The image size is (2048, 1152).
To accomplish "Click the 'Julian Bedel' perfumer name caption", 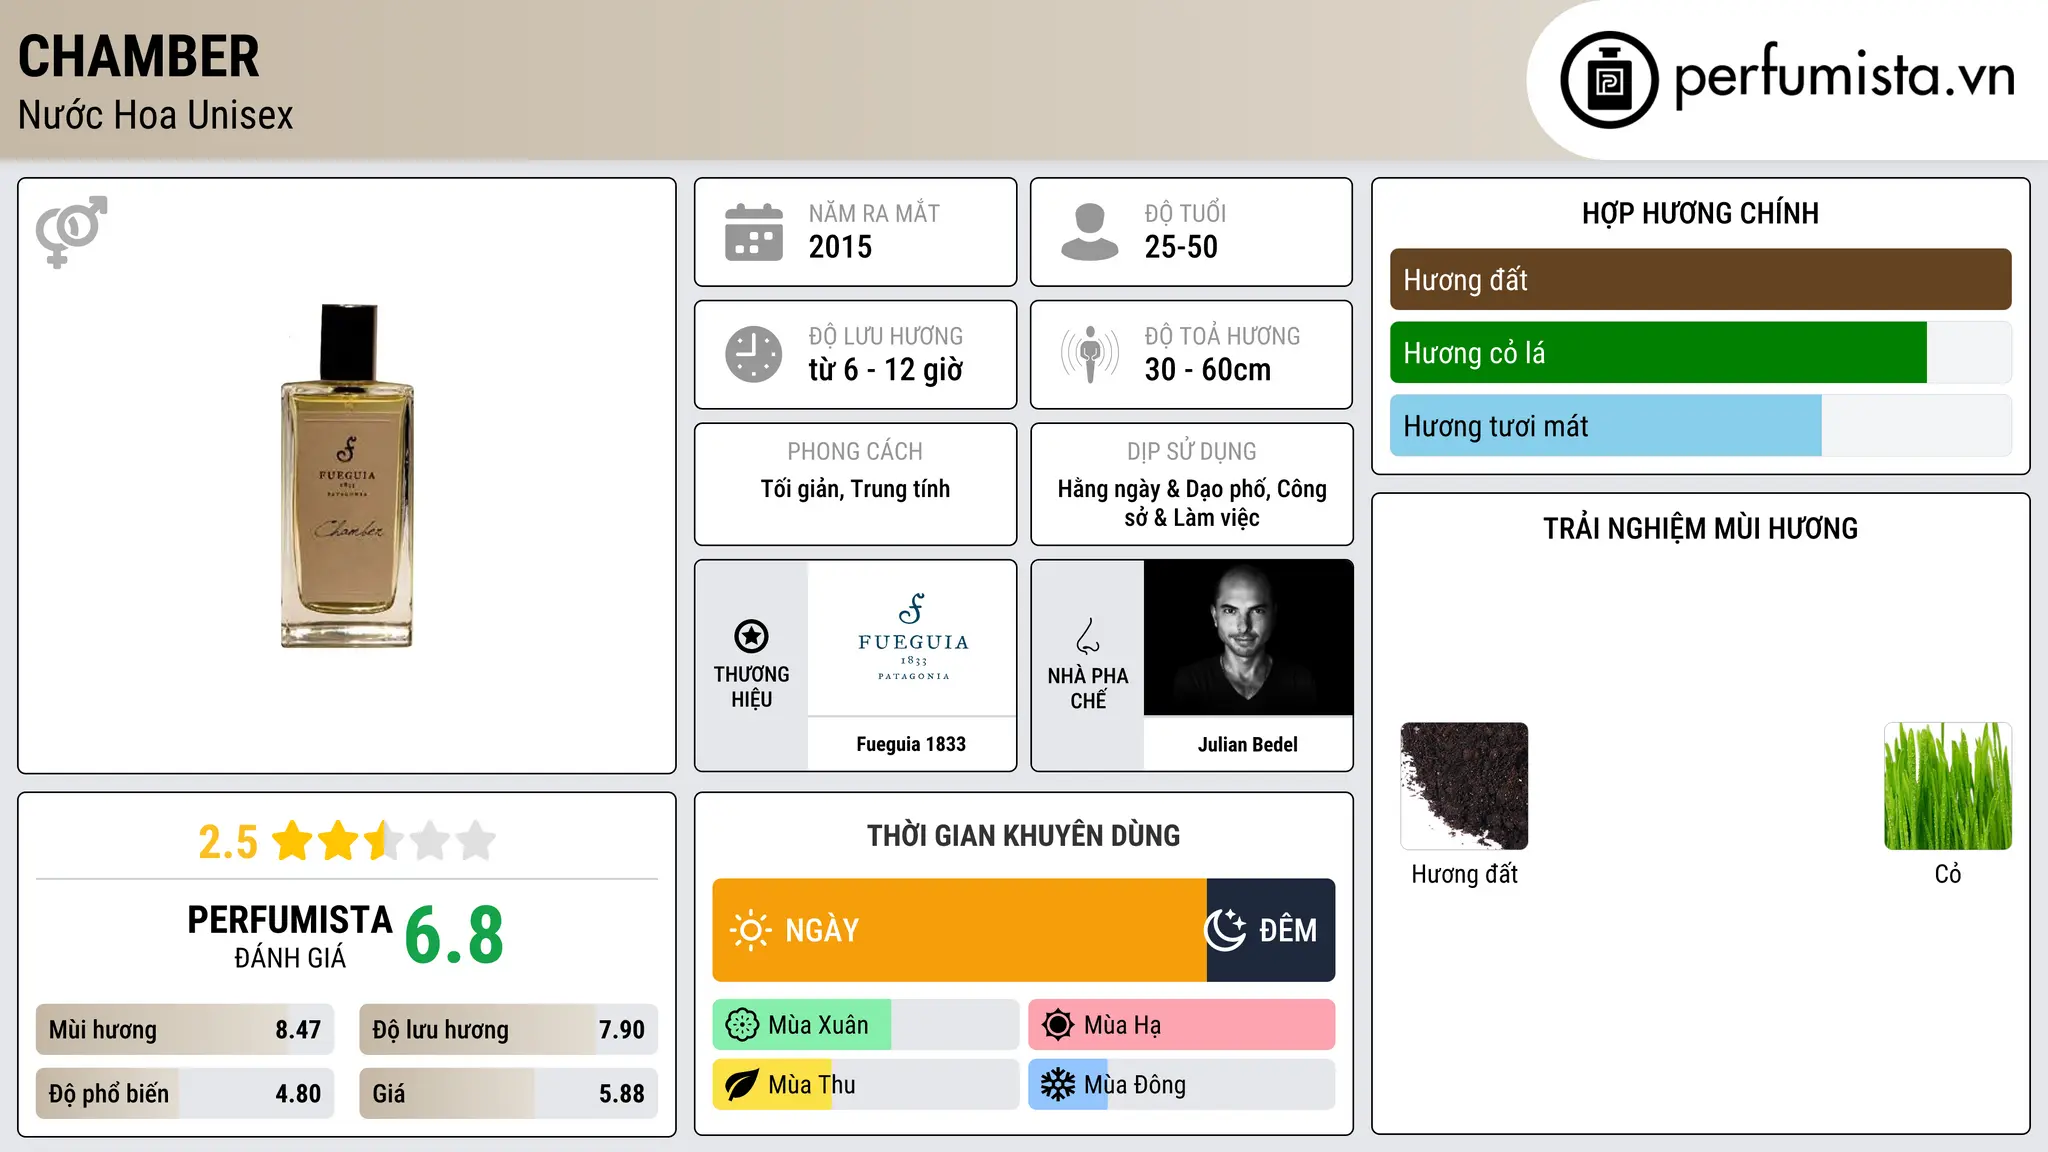I will 1248,744.
